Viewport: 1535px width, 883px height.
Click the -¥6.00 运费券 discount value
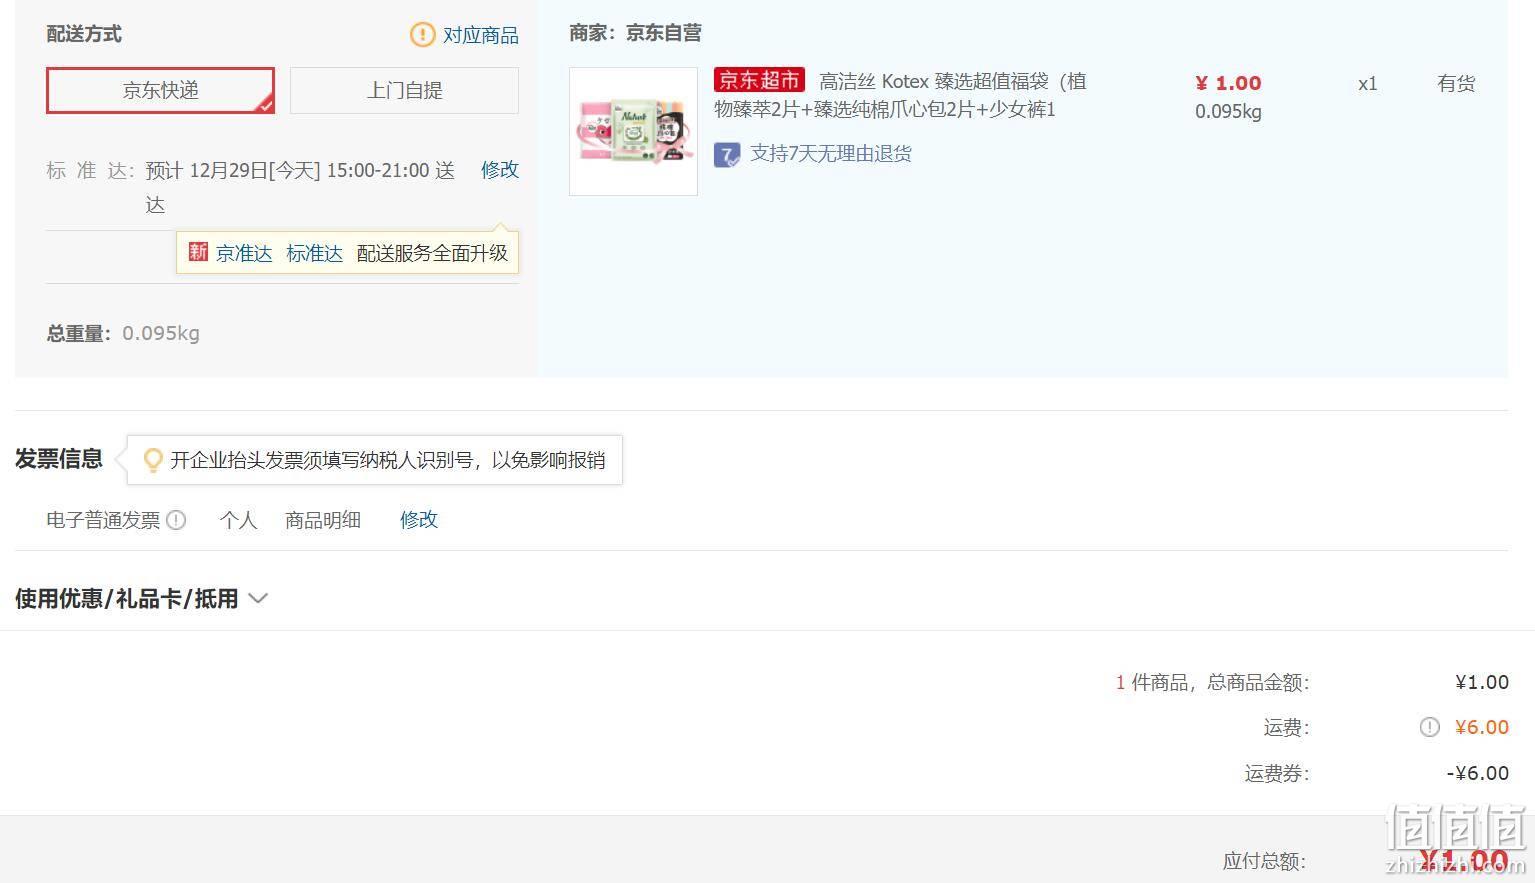[1478, 773]
